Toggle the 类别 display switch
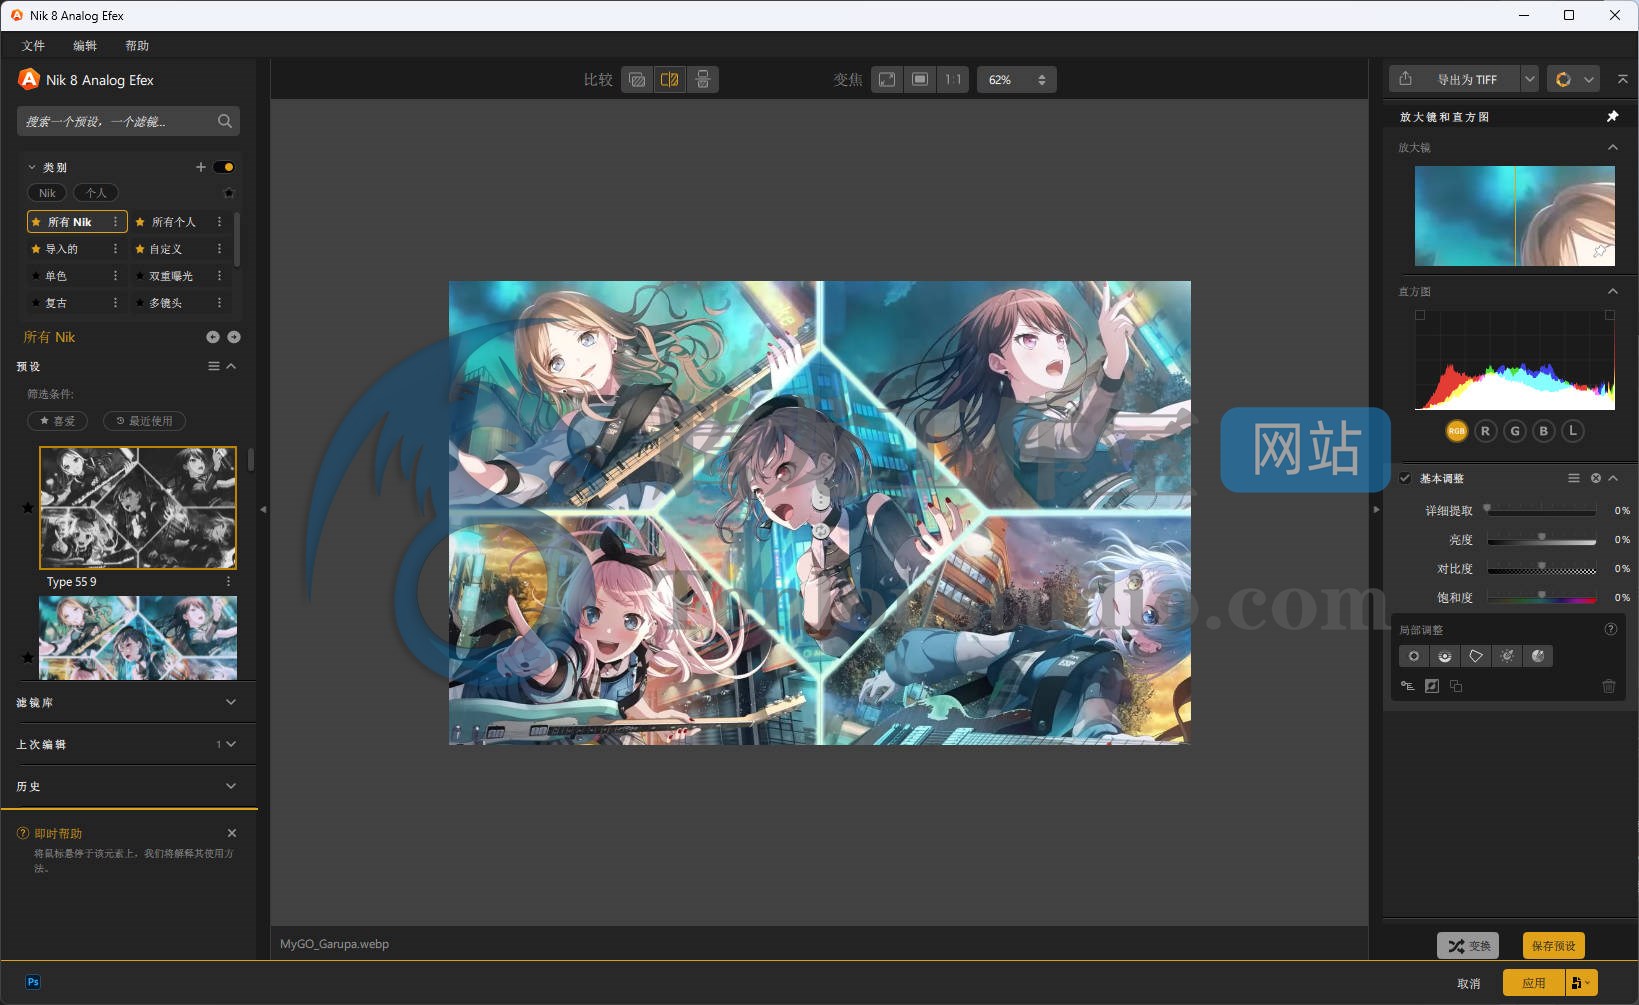This screenshot has height=1005, width=1639. coord(224,167)
